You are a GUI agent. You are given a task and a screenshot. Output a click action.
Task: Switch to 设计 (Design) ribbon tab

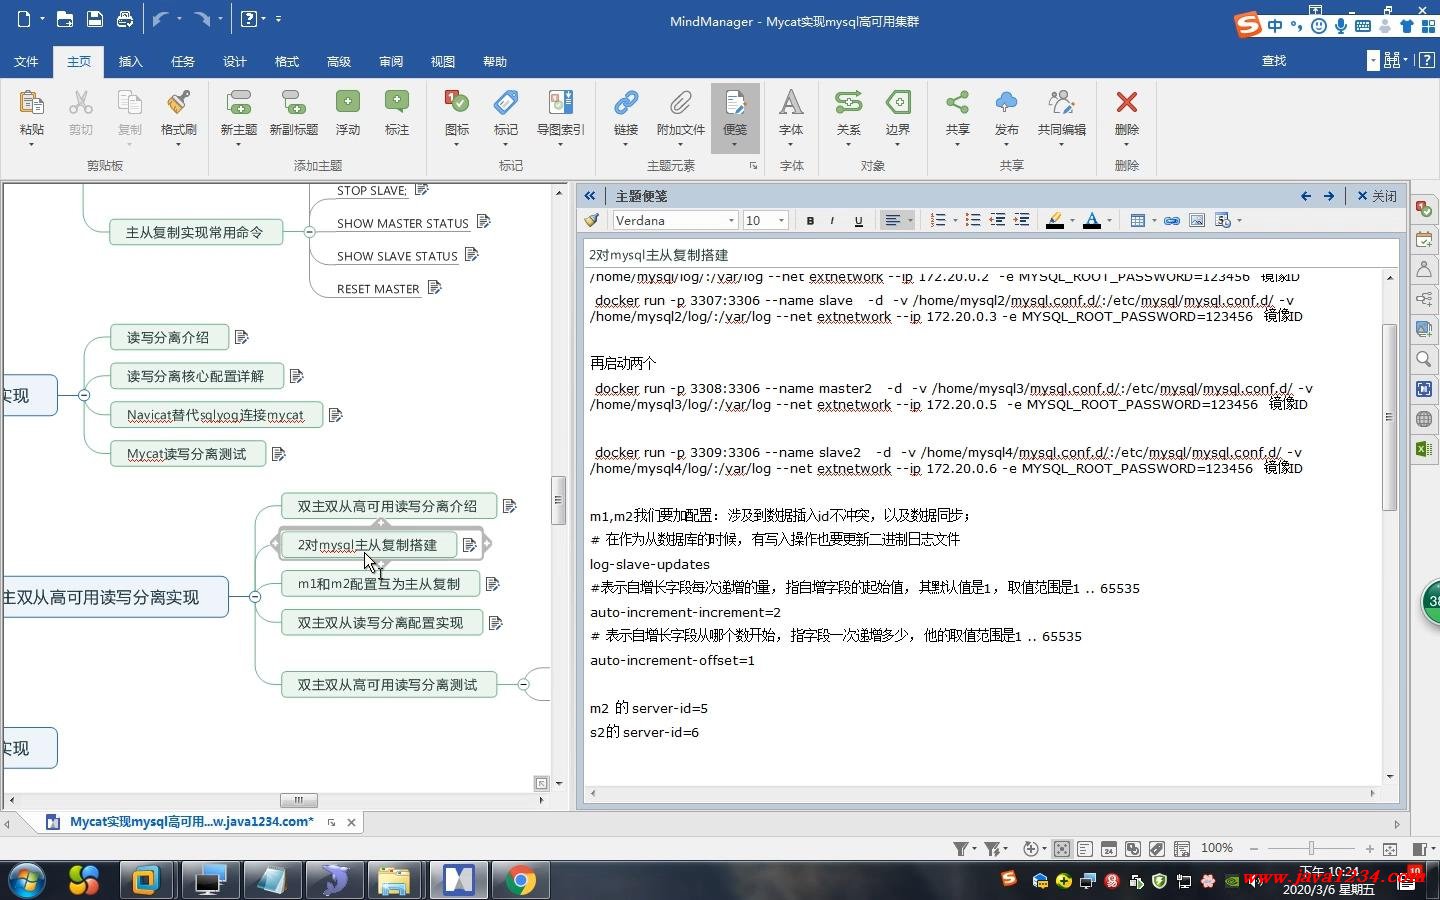[x=235, y=61]
